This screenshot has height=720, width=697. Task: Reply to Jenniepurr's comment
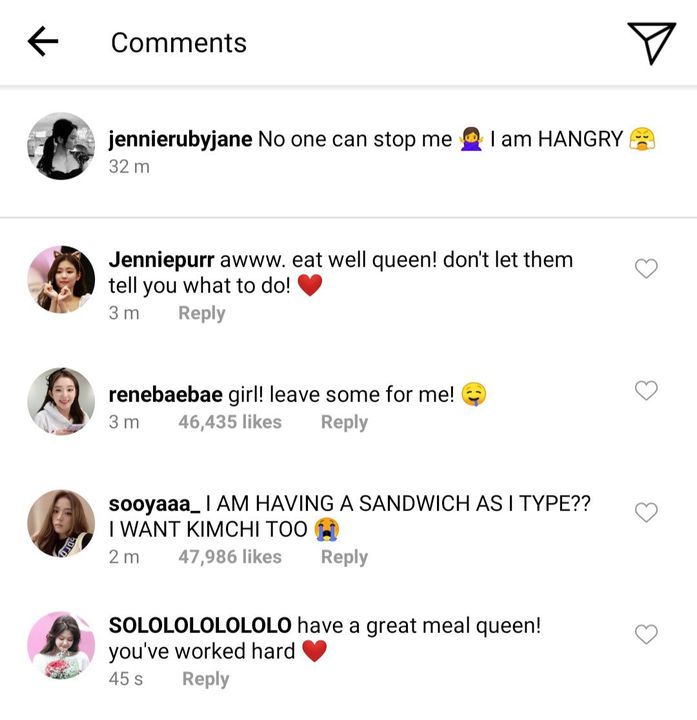click(x=201, y=313)
